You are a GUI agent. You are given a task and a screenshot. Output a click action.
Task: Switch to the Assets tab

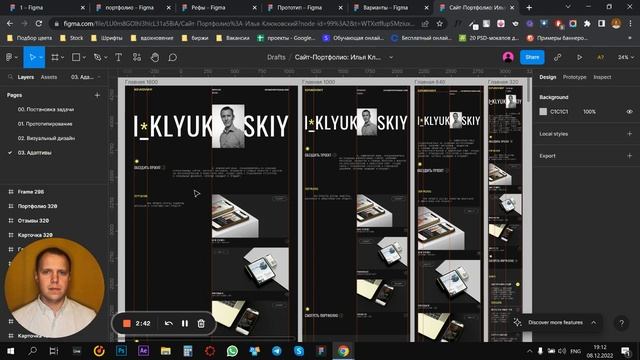point(49,77)
